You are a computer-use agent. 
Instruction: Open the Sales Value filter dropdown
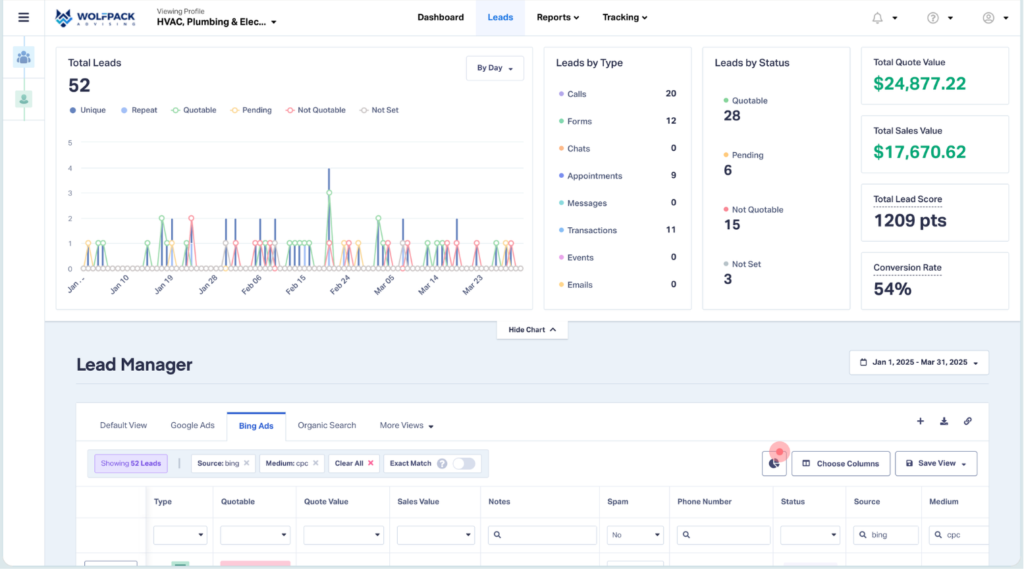point(435,534)
